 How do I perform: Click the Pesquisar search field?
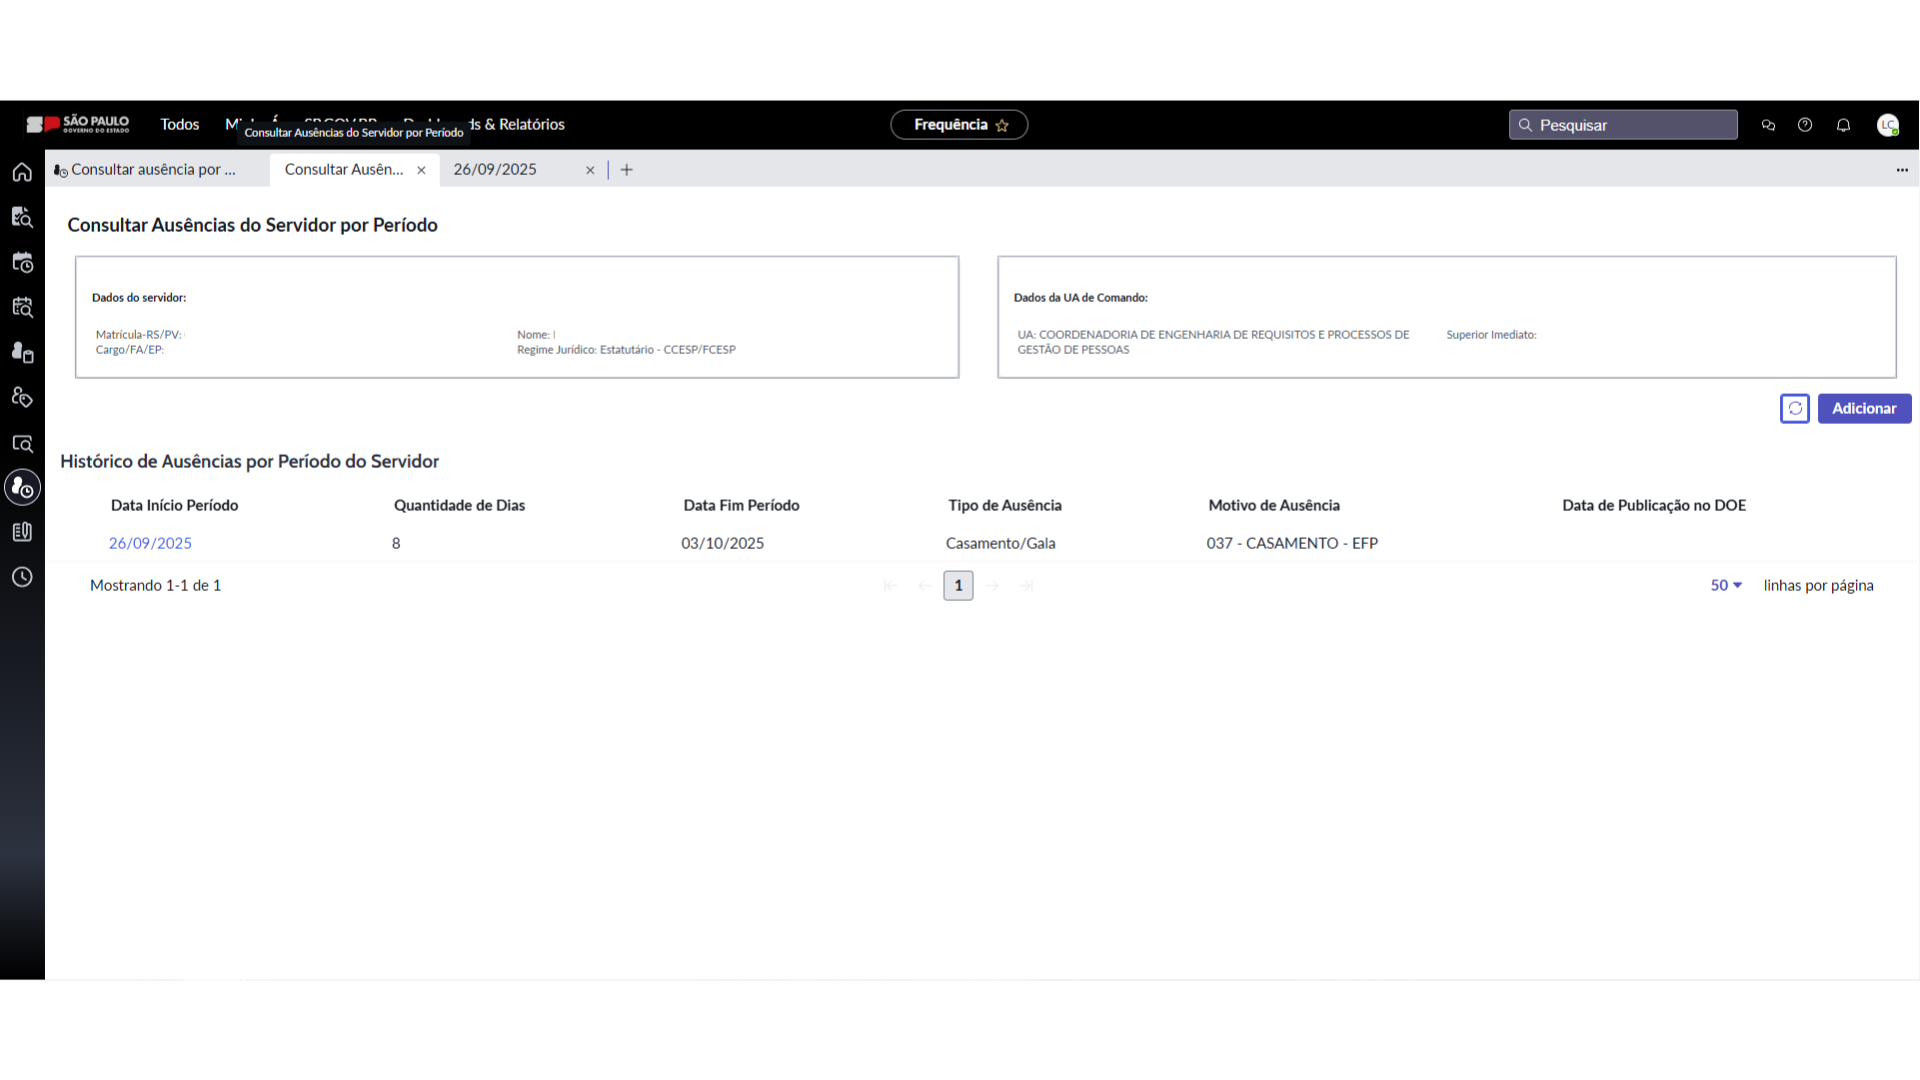coord(1623,125)
